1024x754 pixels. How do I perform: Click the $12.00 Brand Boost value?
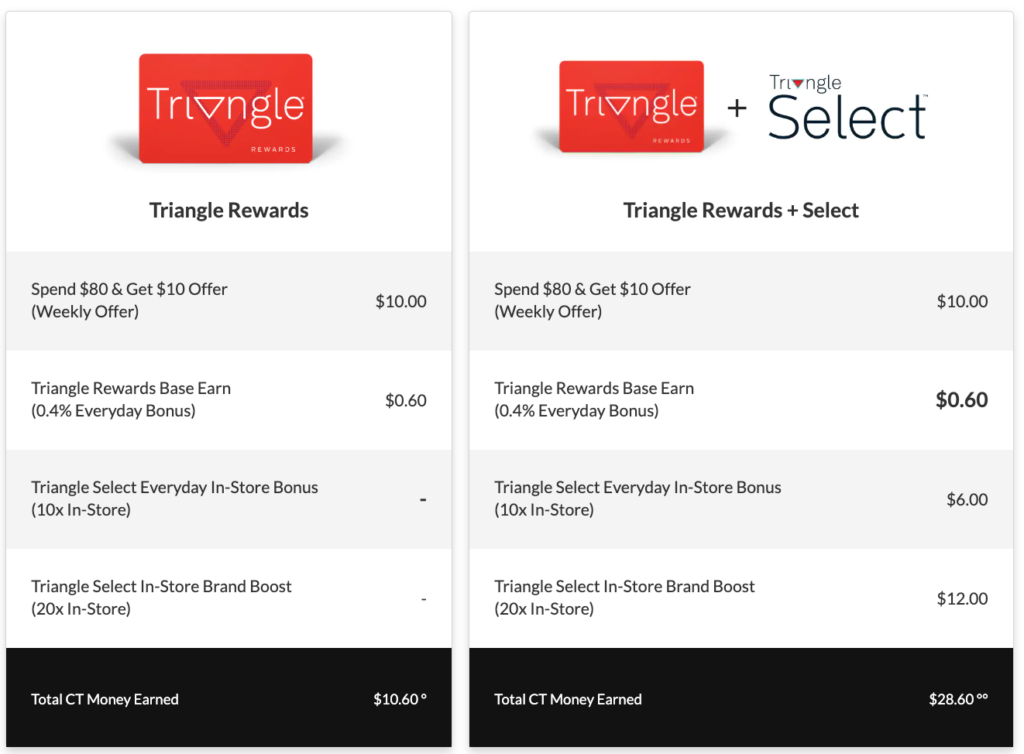tap(962, 598)
